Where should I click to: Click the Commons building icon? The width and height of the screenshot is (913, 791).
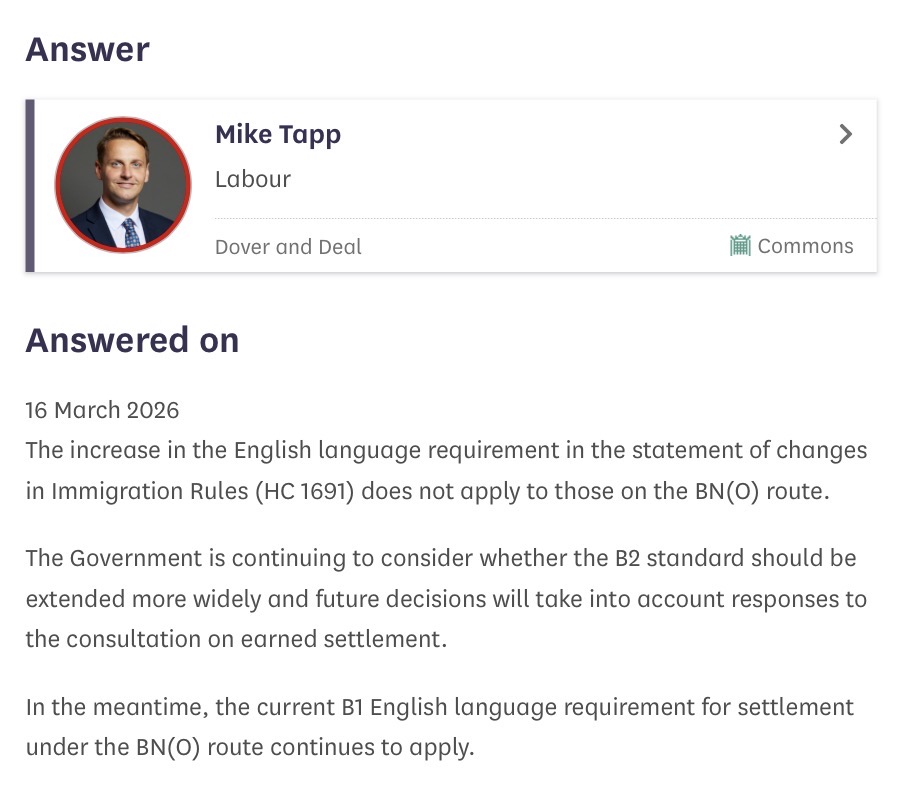point(740,245)
